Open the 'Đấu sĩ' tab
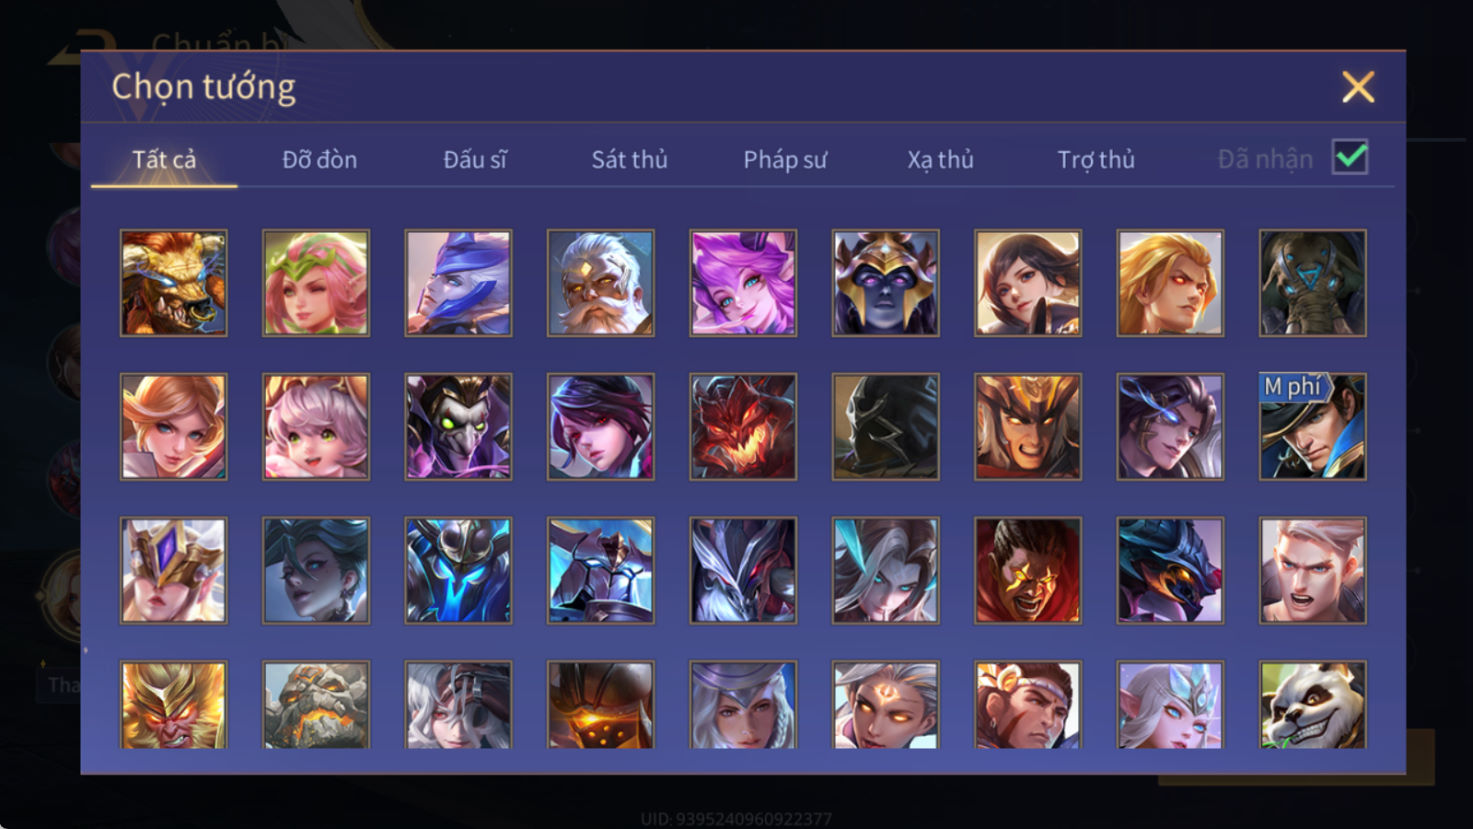 475,159
